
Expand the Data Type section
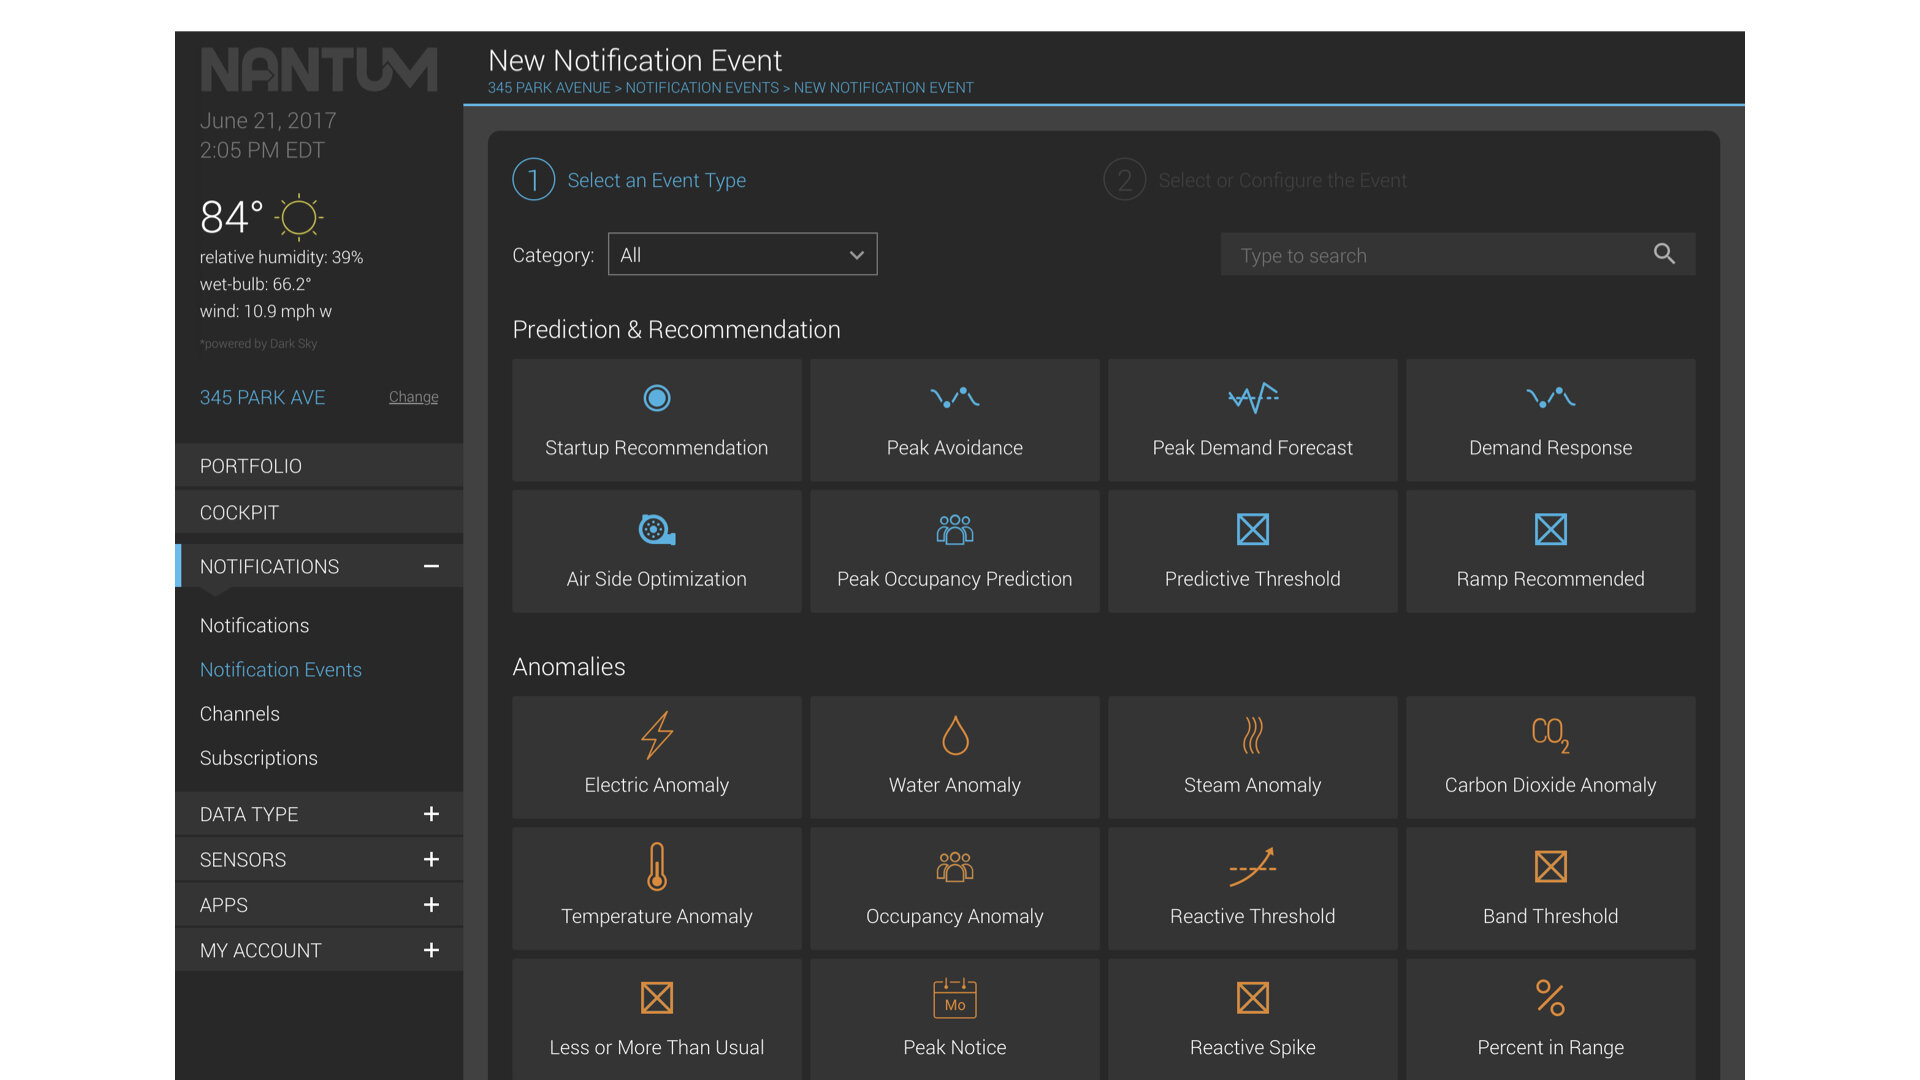[x=431, y=814]
